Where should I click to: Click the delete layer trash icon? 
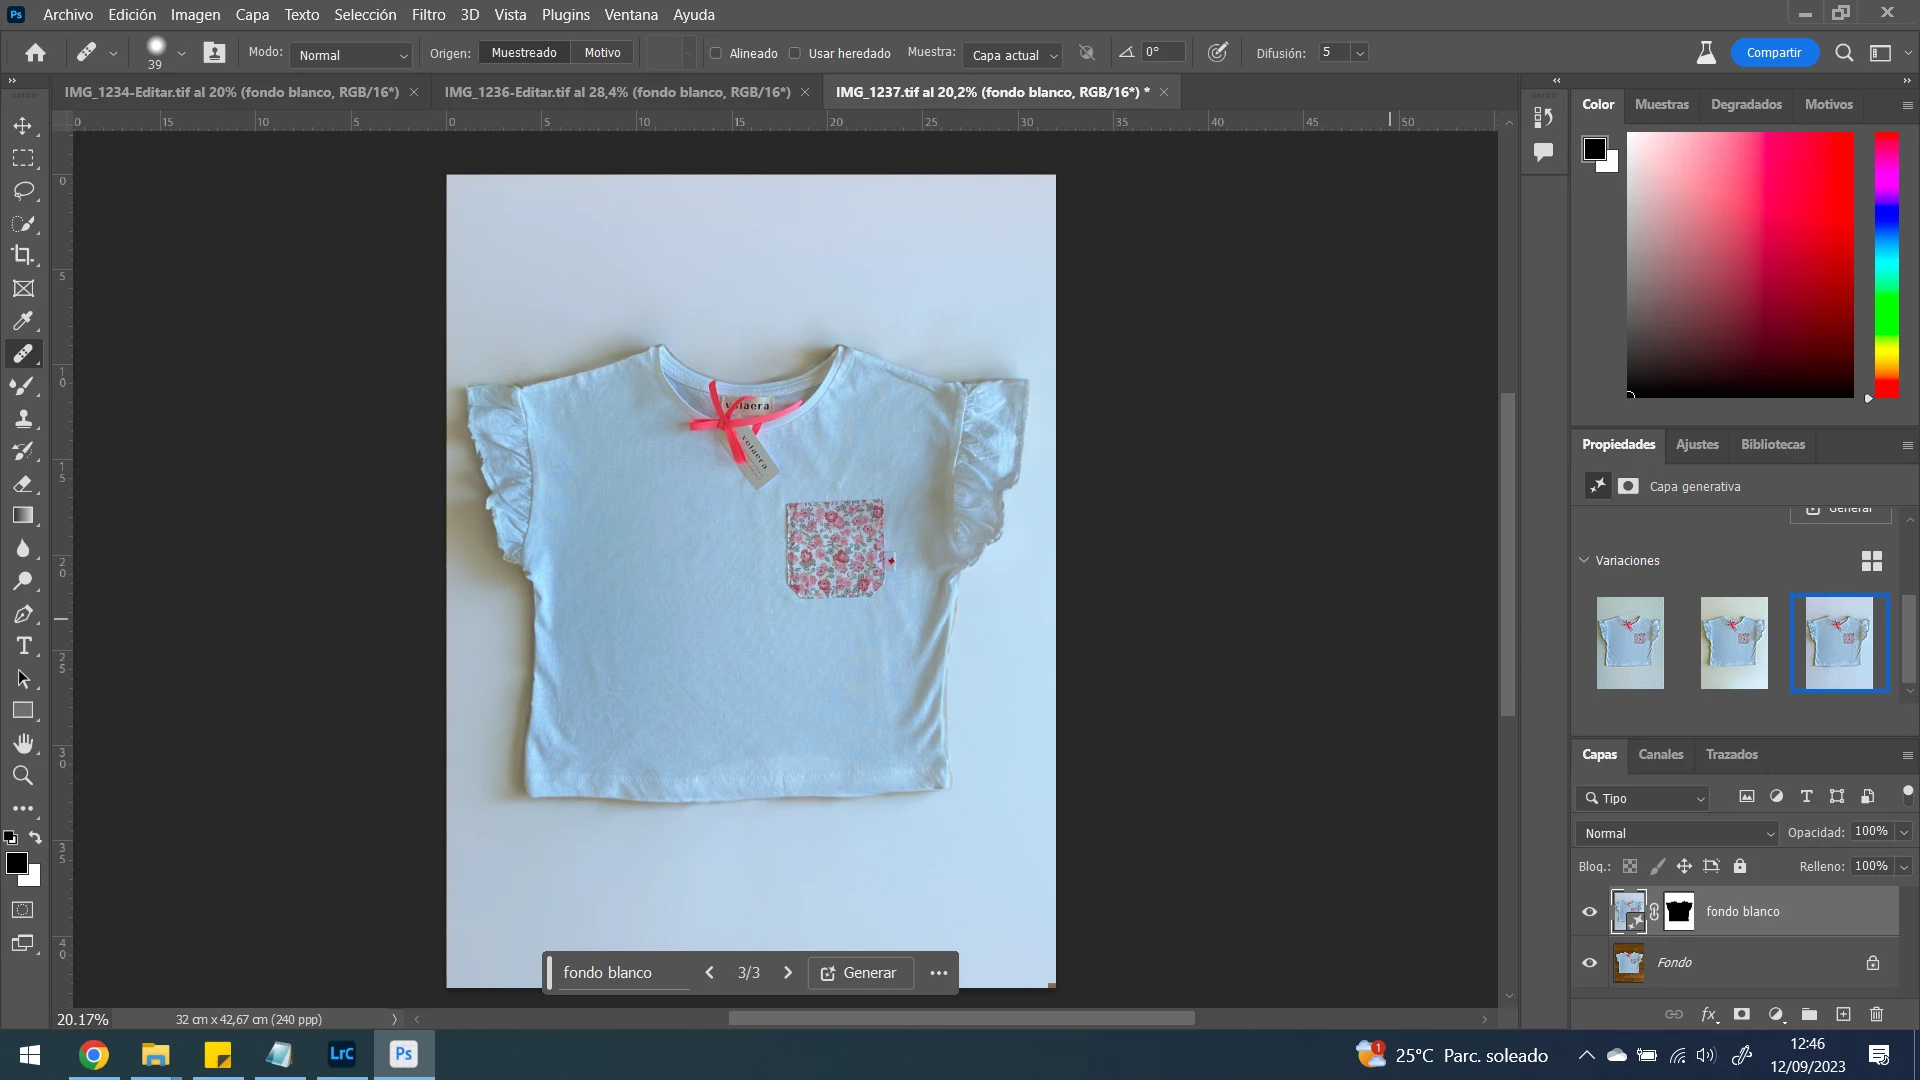click(1876, 1014)
